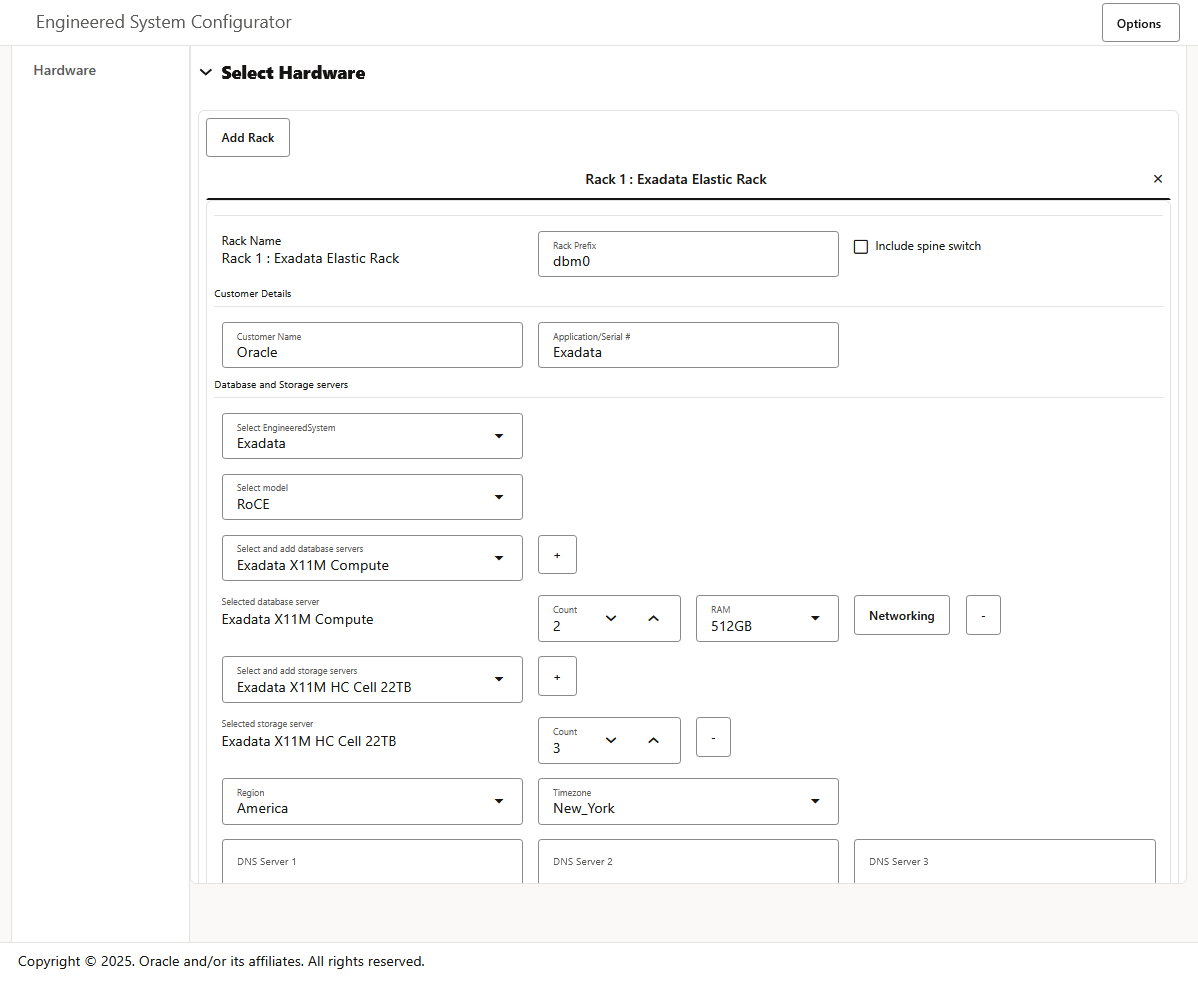Open the Networking settings
1198x985 pixels.
click(x=901, y=615)
